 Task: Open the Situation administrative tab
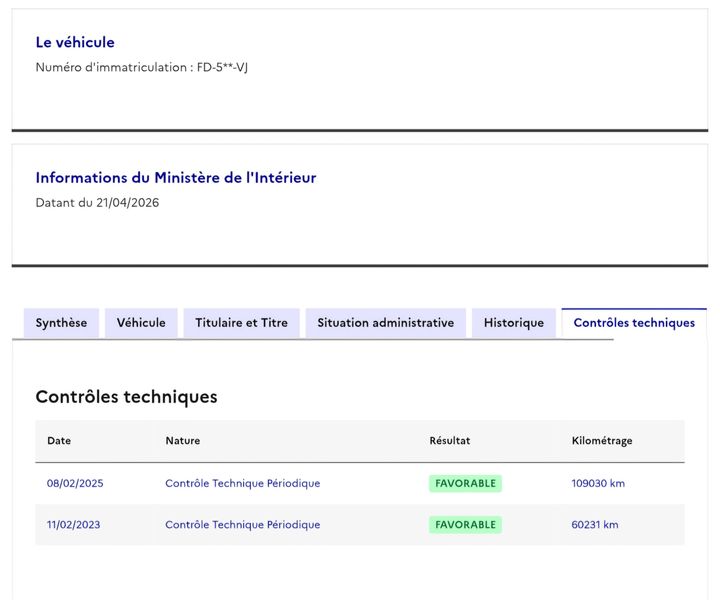[386, 323]
